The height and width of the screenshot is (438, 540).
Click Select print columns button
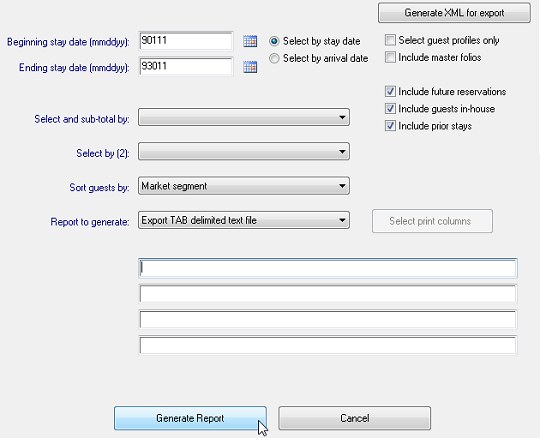[432, 221]
